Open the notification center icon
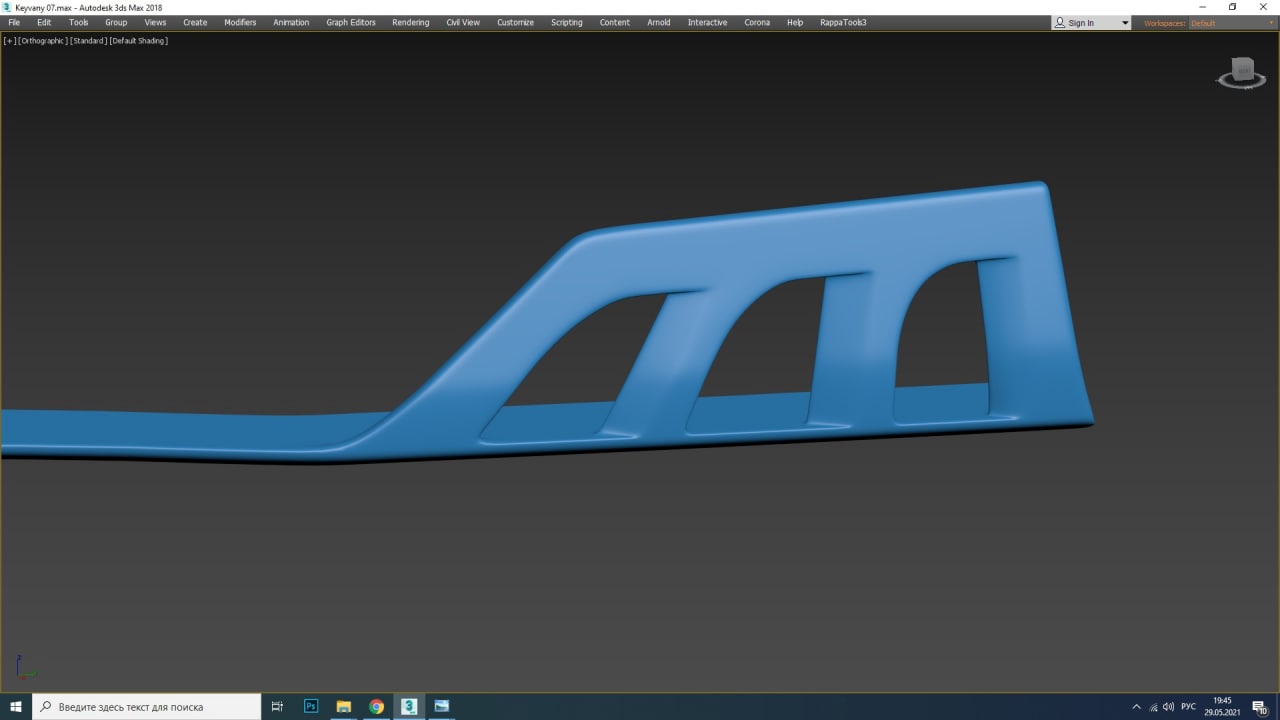Viewport: 1280px width, 720px height. [x=1259, y=707]
